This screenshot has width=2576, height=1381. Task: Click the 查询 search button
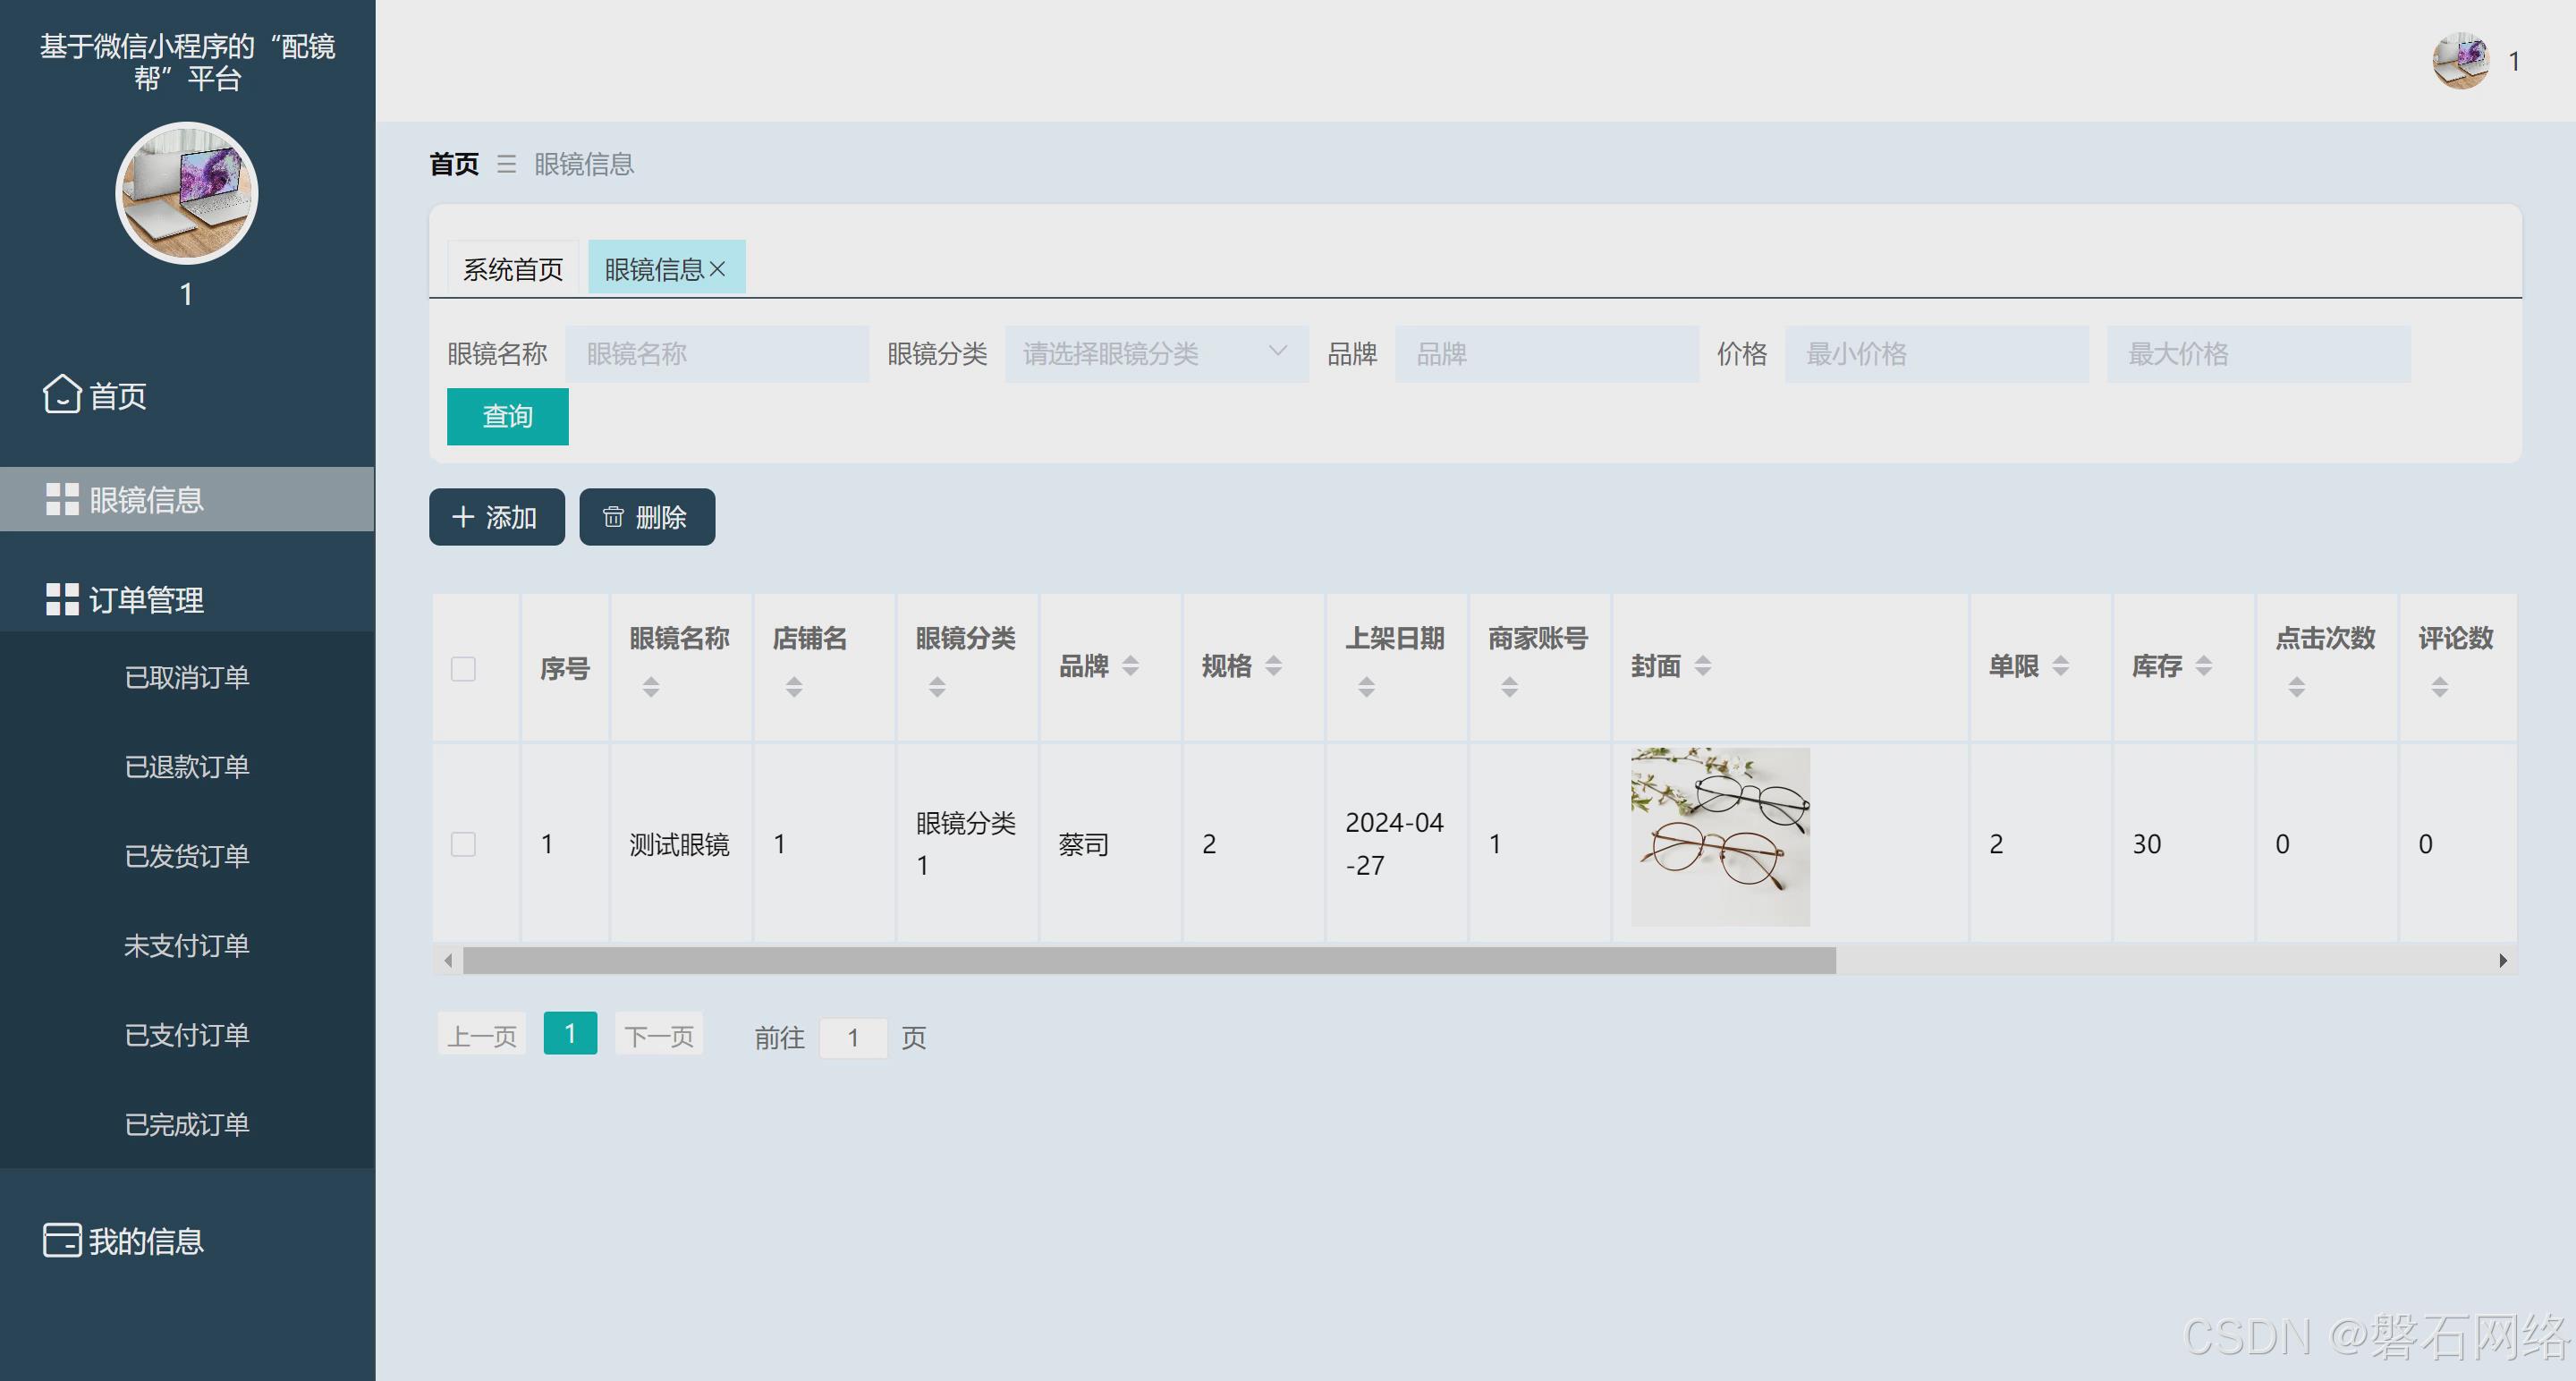click(507, 416)
